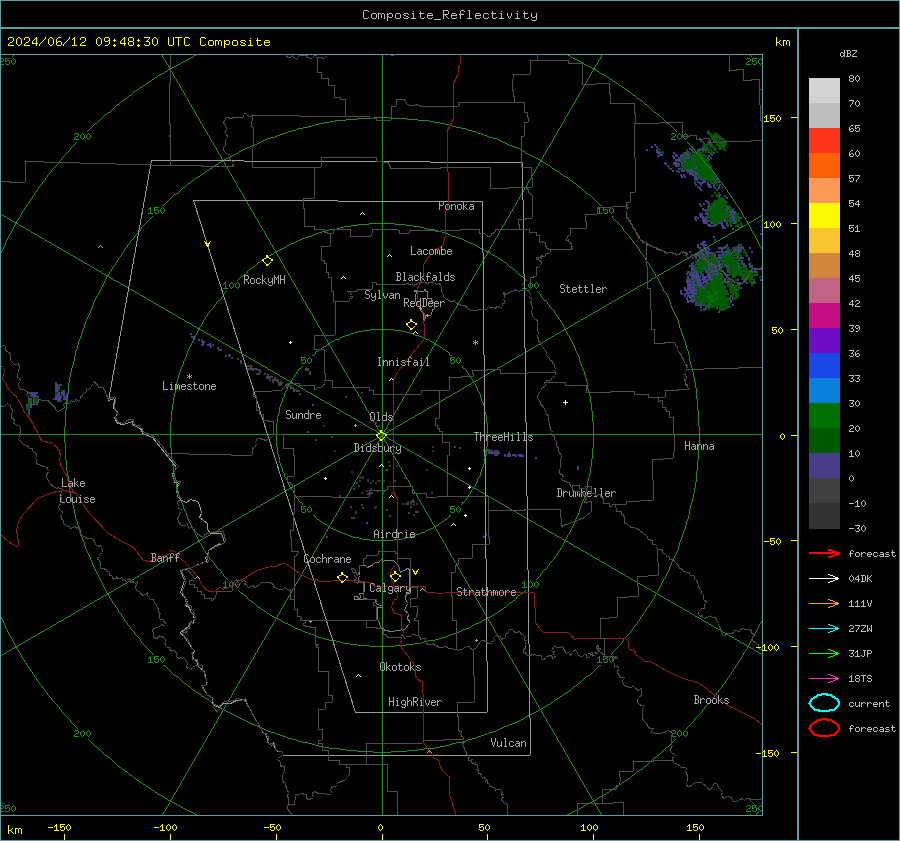
Task: Select the Limestone label
Action: coord(189,386)
